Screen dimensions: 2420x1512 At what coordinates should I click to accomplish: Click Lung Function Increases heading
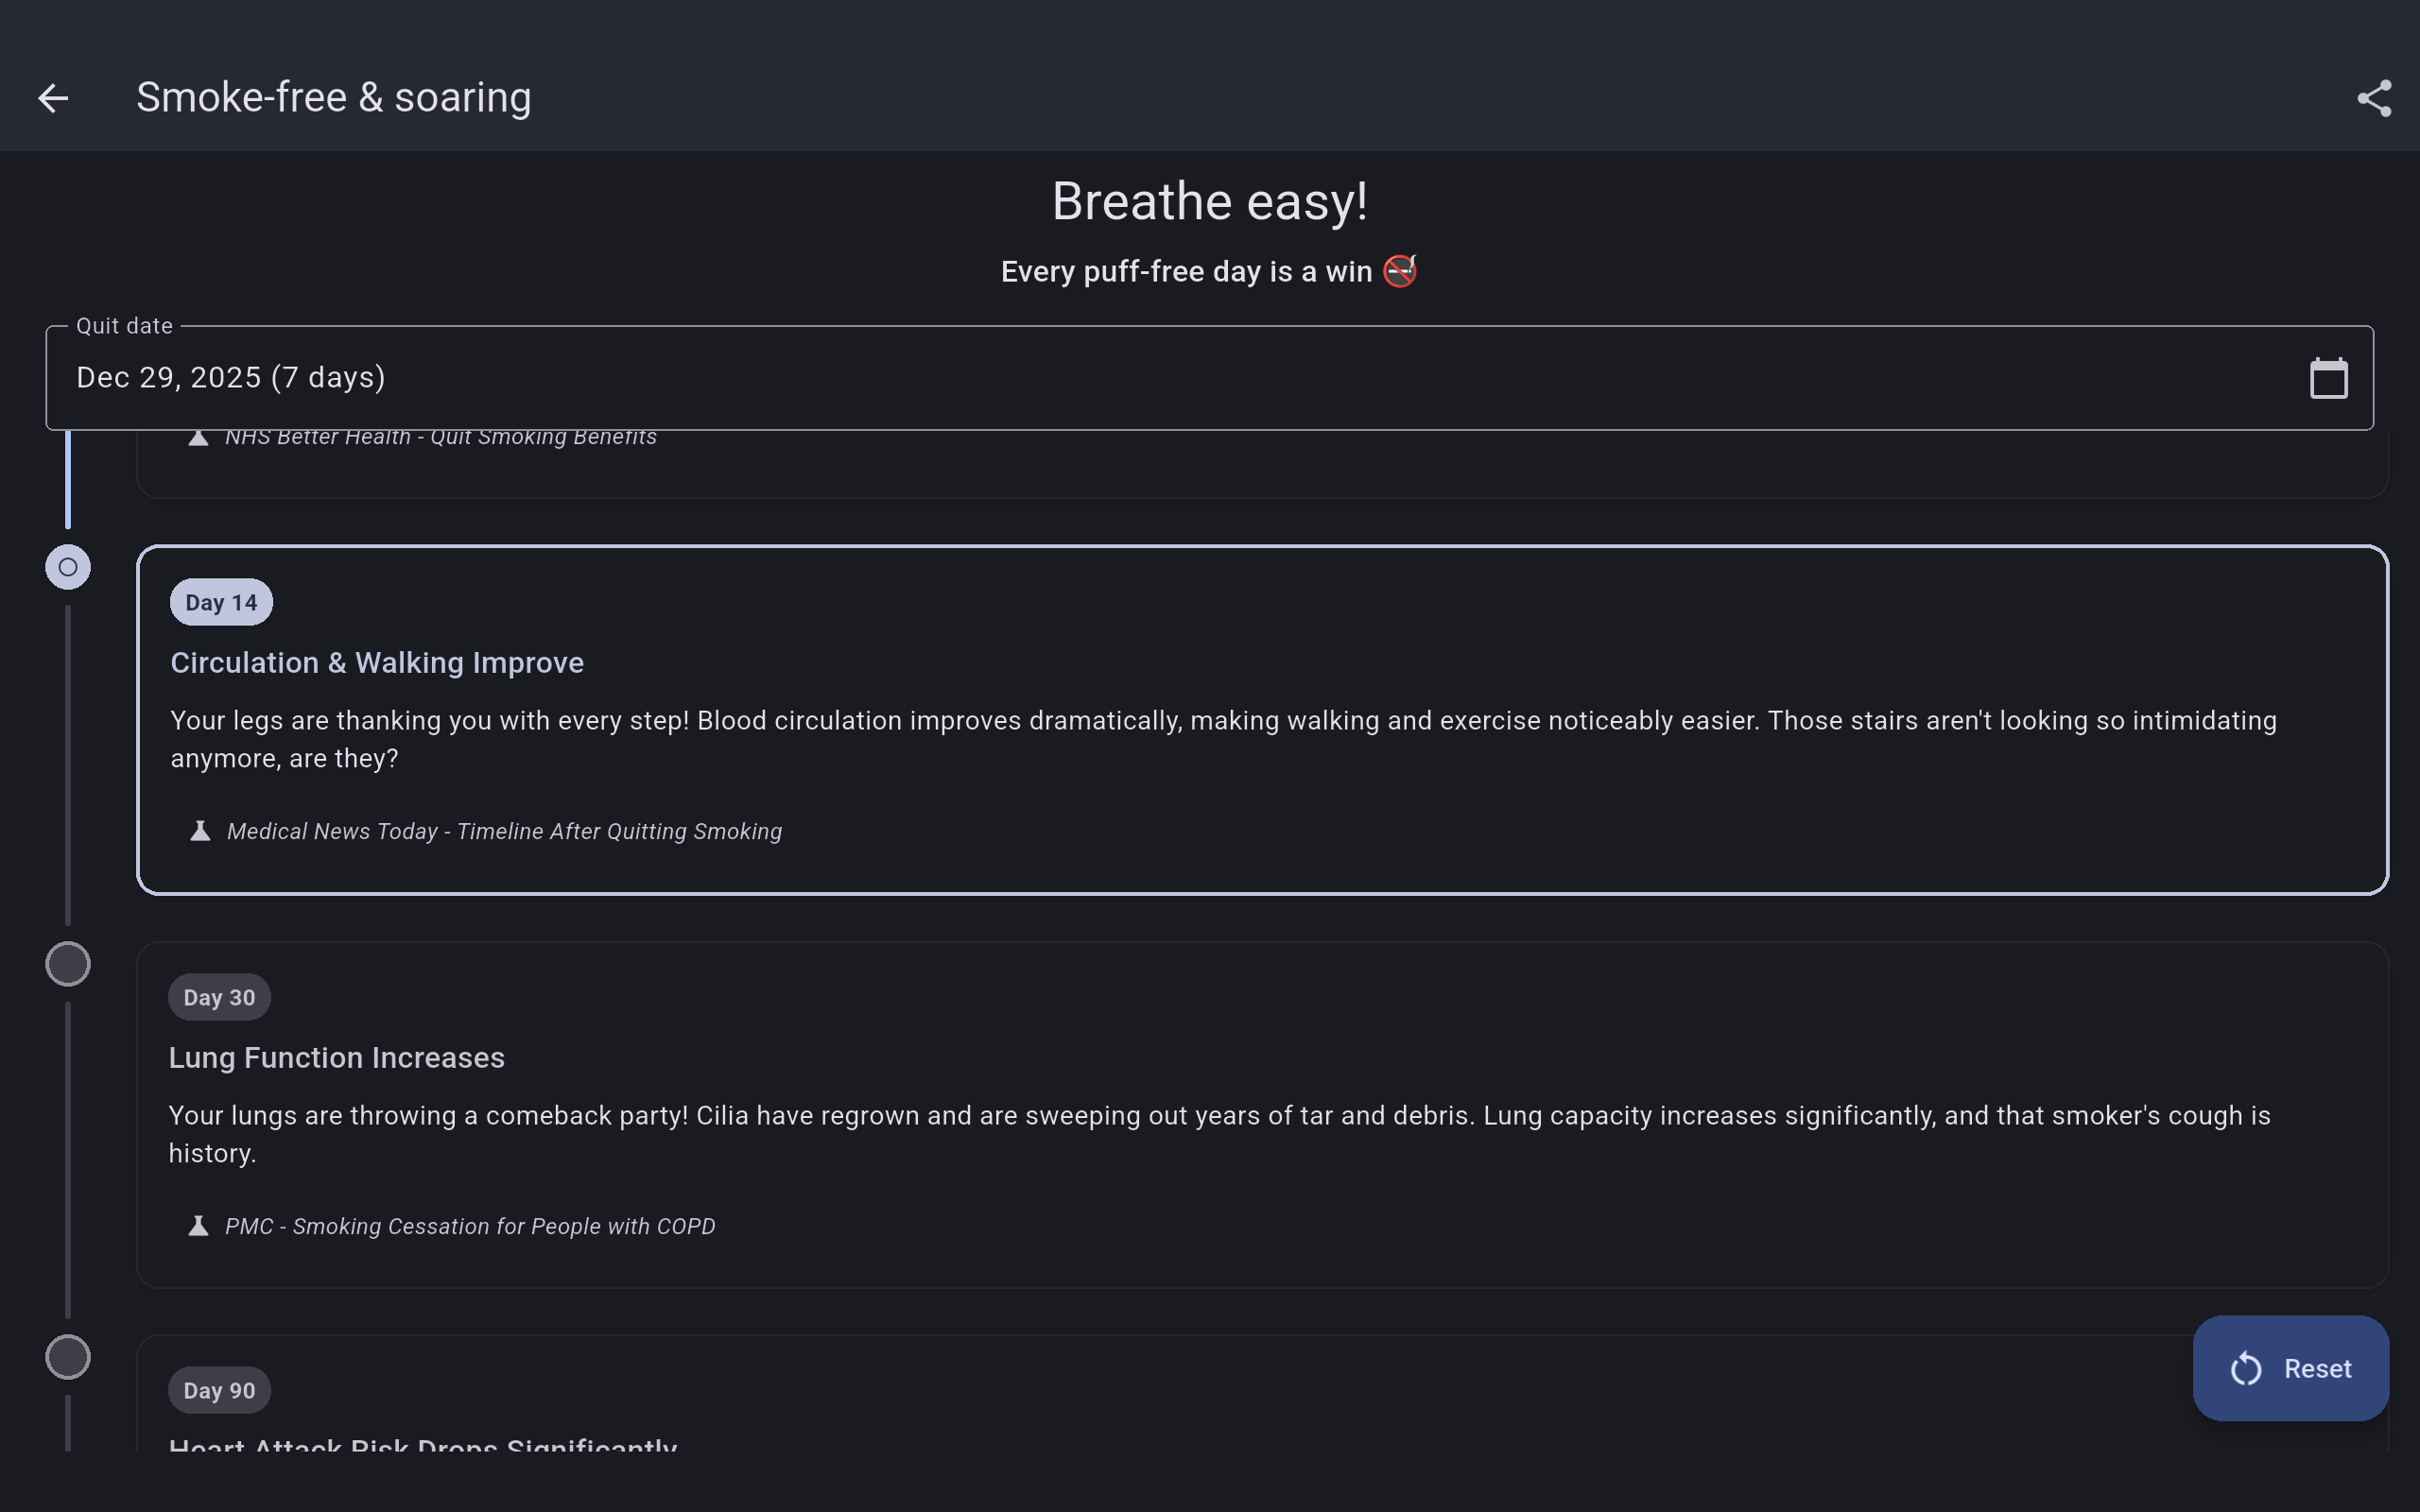(x=336, y=1058)
